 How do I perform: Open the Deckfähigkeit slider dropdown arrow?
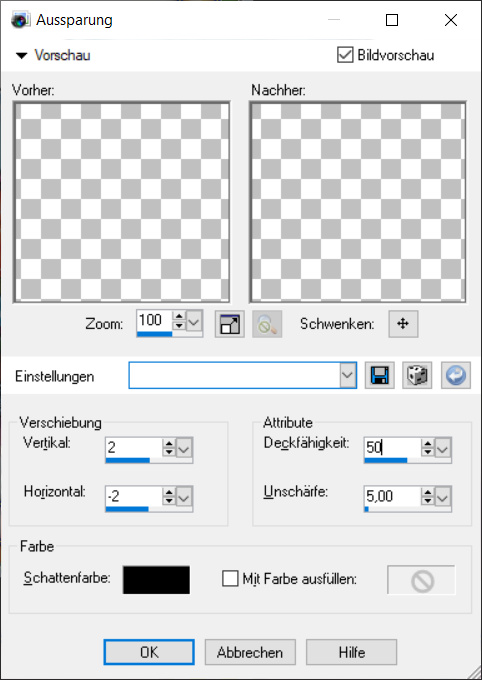[x=443, y=448]
